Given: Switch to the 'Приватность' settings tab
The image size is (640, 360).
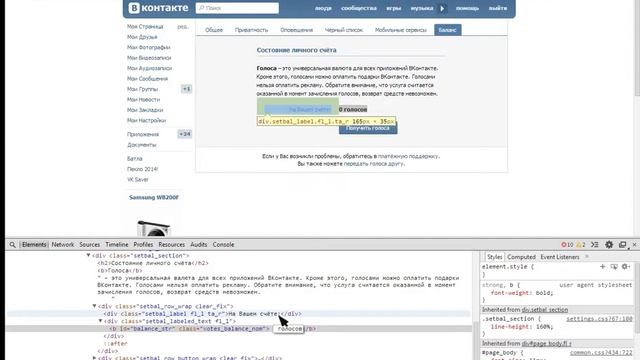Looking at the screenshot, I should (x=251, y=30).
